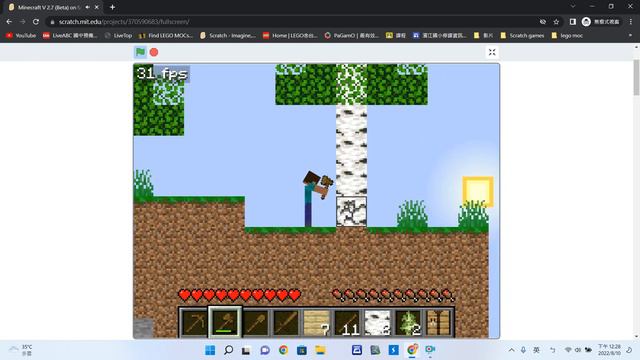
Task: Show hidden system tray icons
Action: pyautogui.click(x=511, y=350)
